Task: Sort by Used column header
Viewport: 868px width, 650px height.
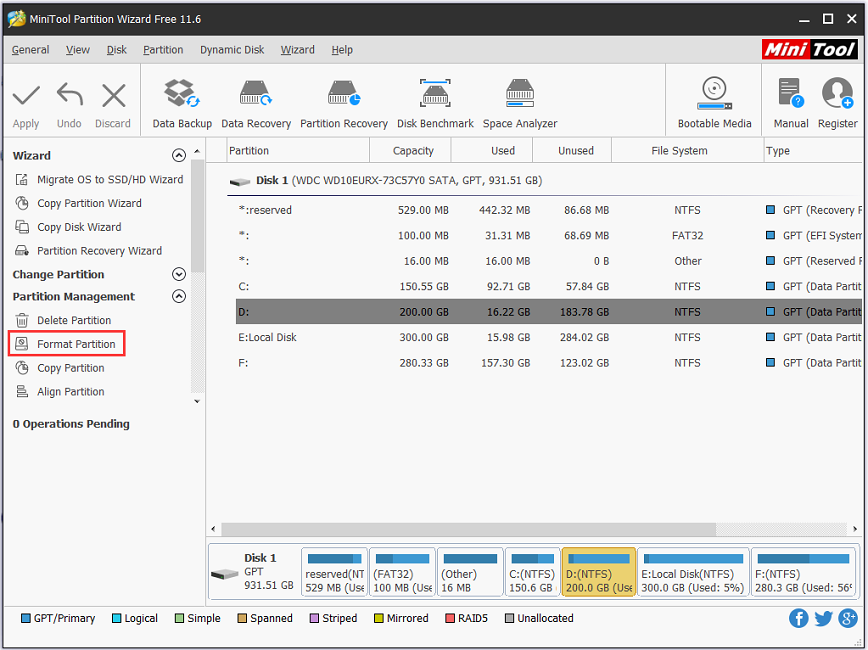Action: point(492,151)
